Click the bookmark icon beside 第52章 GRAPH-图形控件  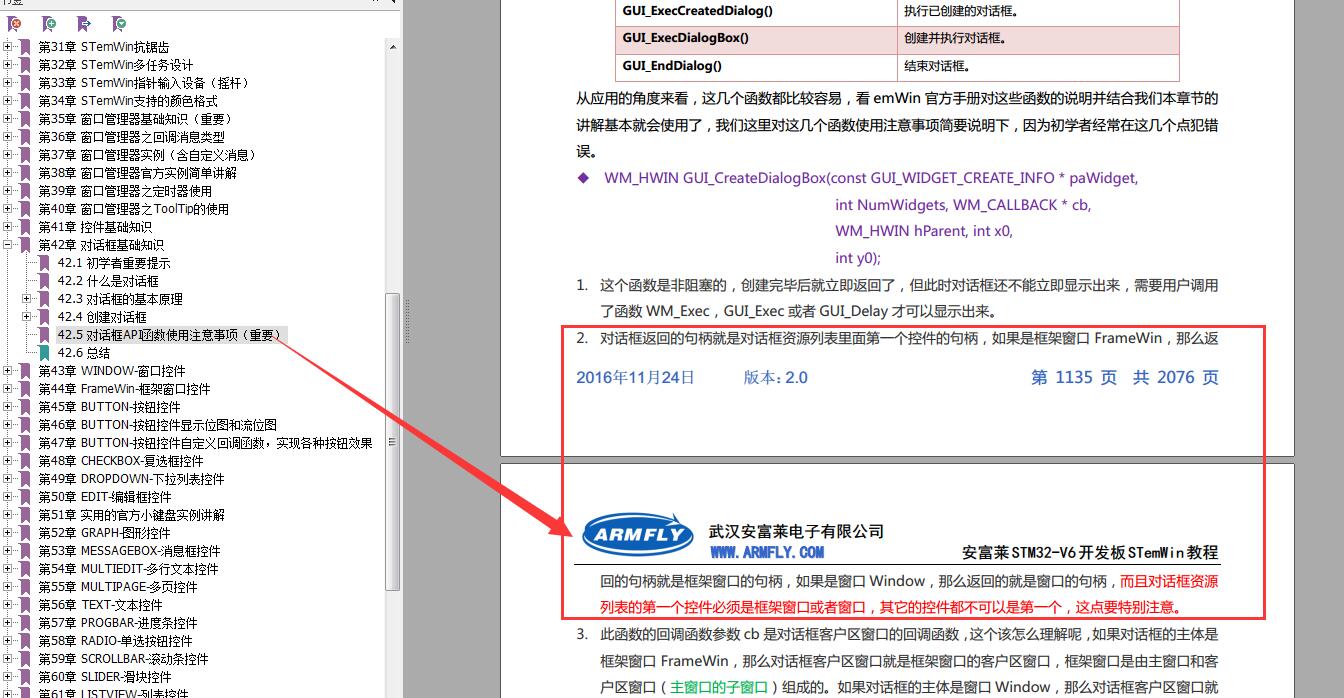pyautogui.click(x=25, y=533)
